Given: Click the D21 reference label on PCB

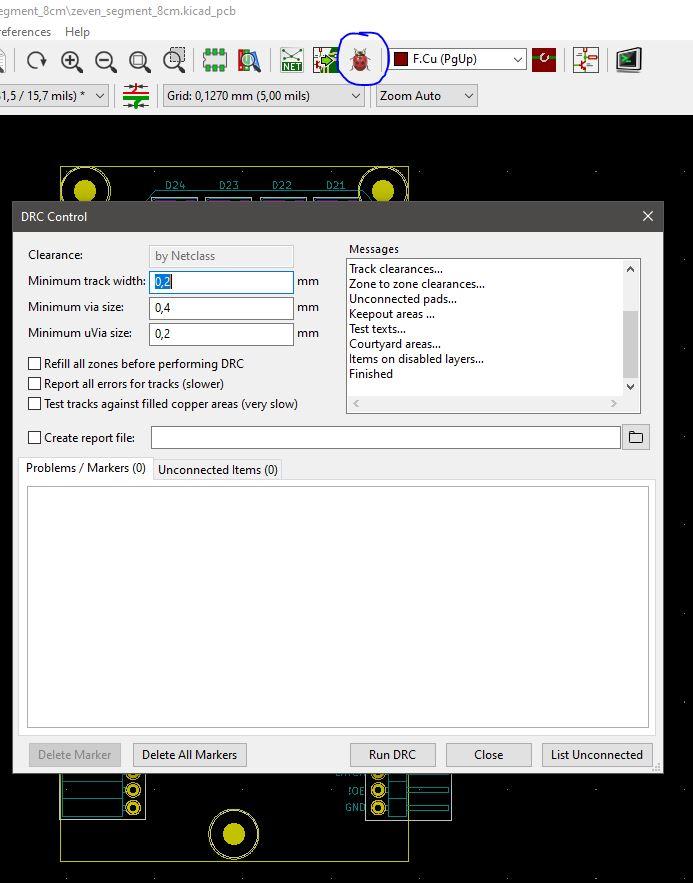Looking at the screenshot, I should (336, 185).
